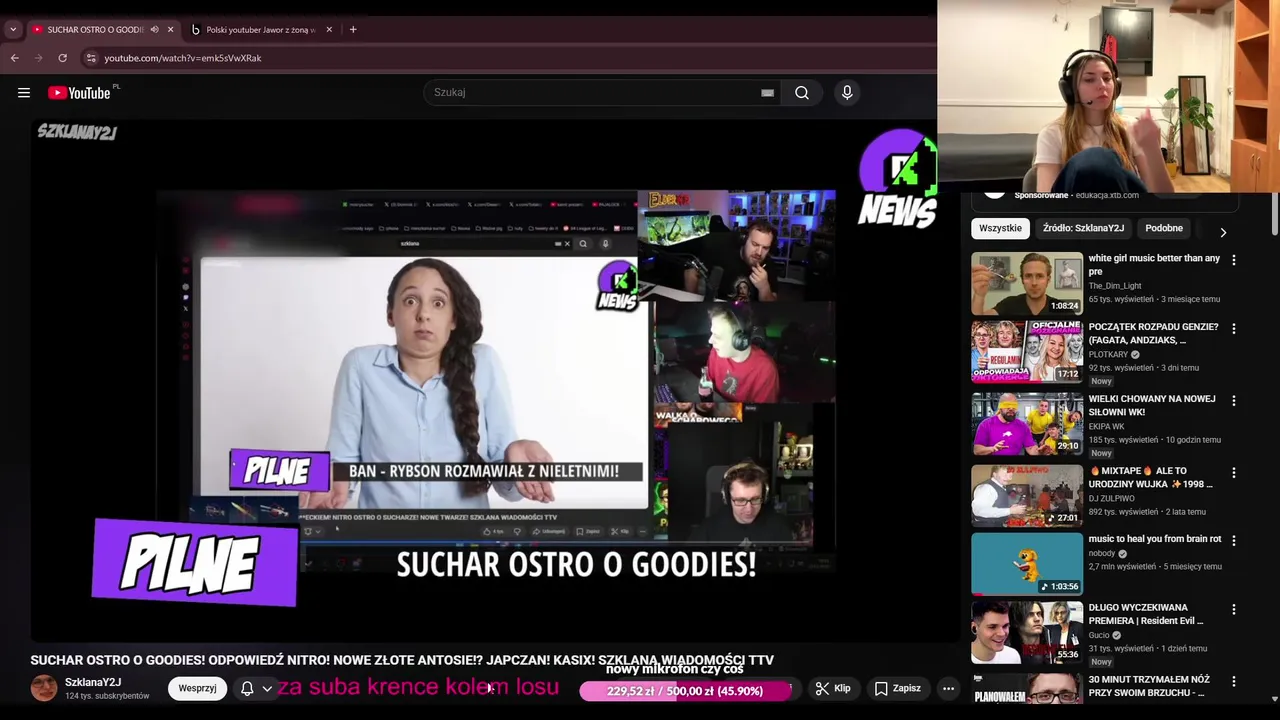Show more filter chips with right chevron
Screen dimensions: 1280x720
1223,232
